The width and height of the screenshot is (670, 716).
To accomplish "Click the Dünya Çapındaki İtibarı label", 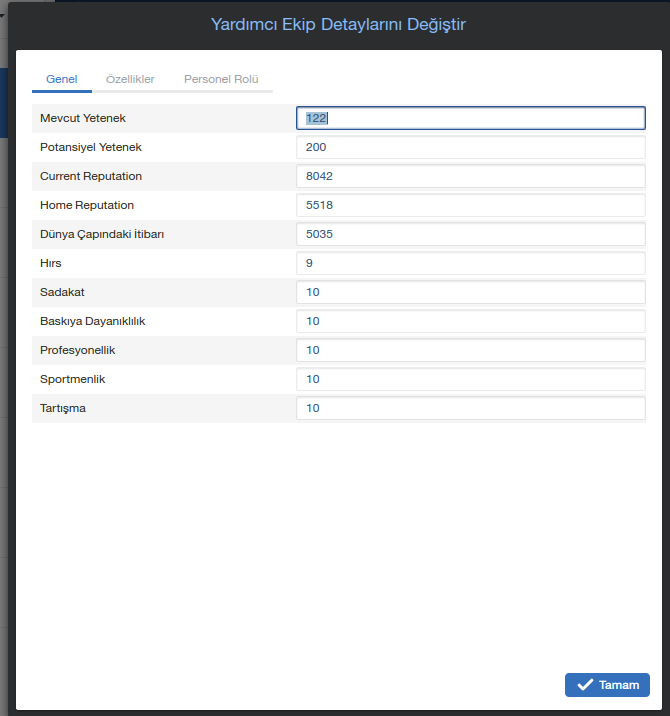I will [x=102, y=234].
